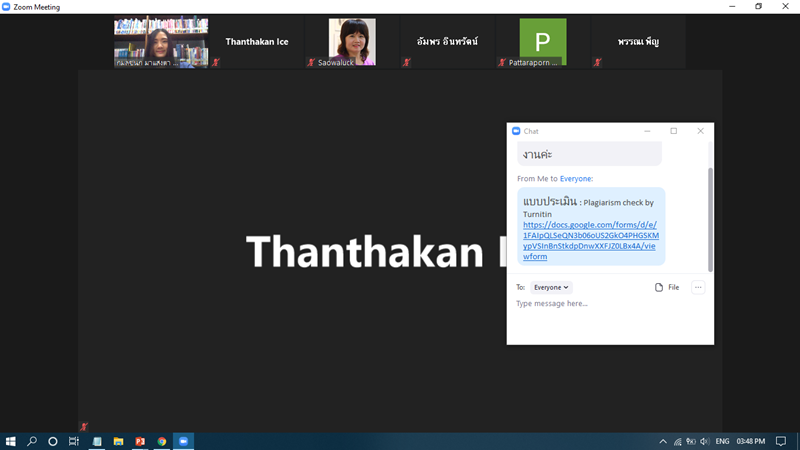Click the 'Everyone' link in message header
The height and width of the screenshot is (450, 800).
[575, 178]
